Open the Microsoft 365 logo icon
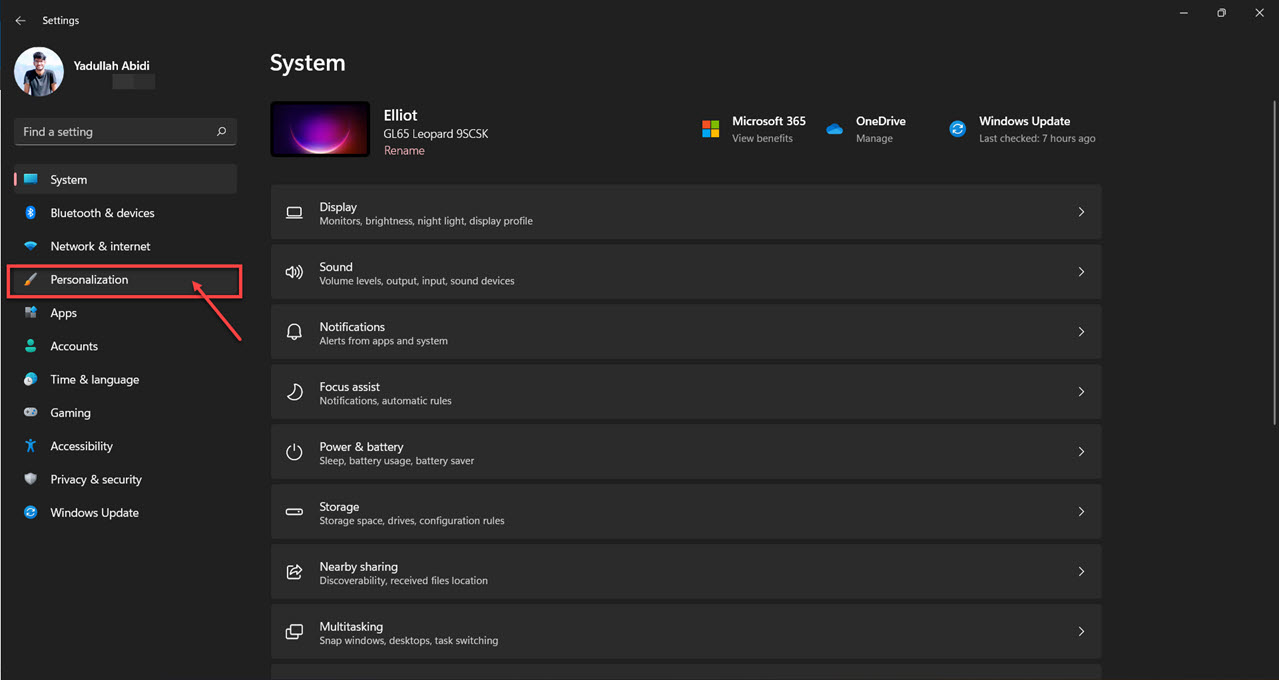The width and height of the screenshot is (1279, 680). coord(710,129)
